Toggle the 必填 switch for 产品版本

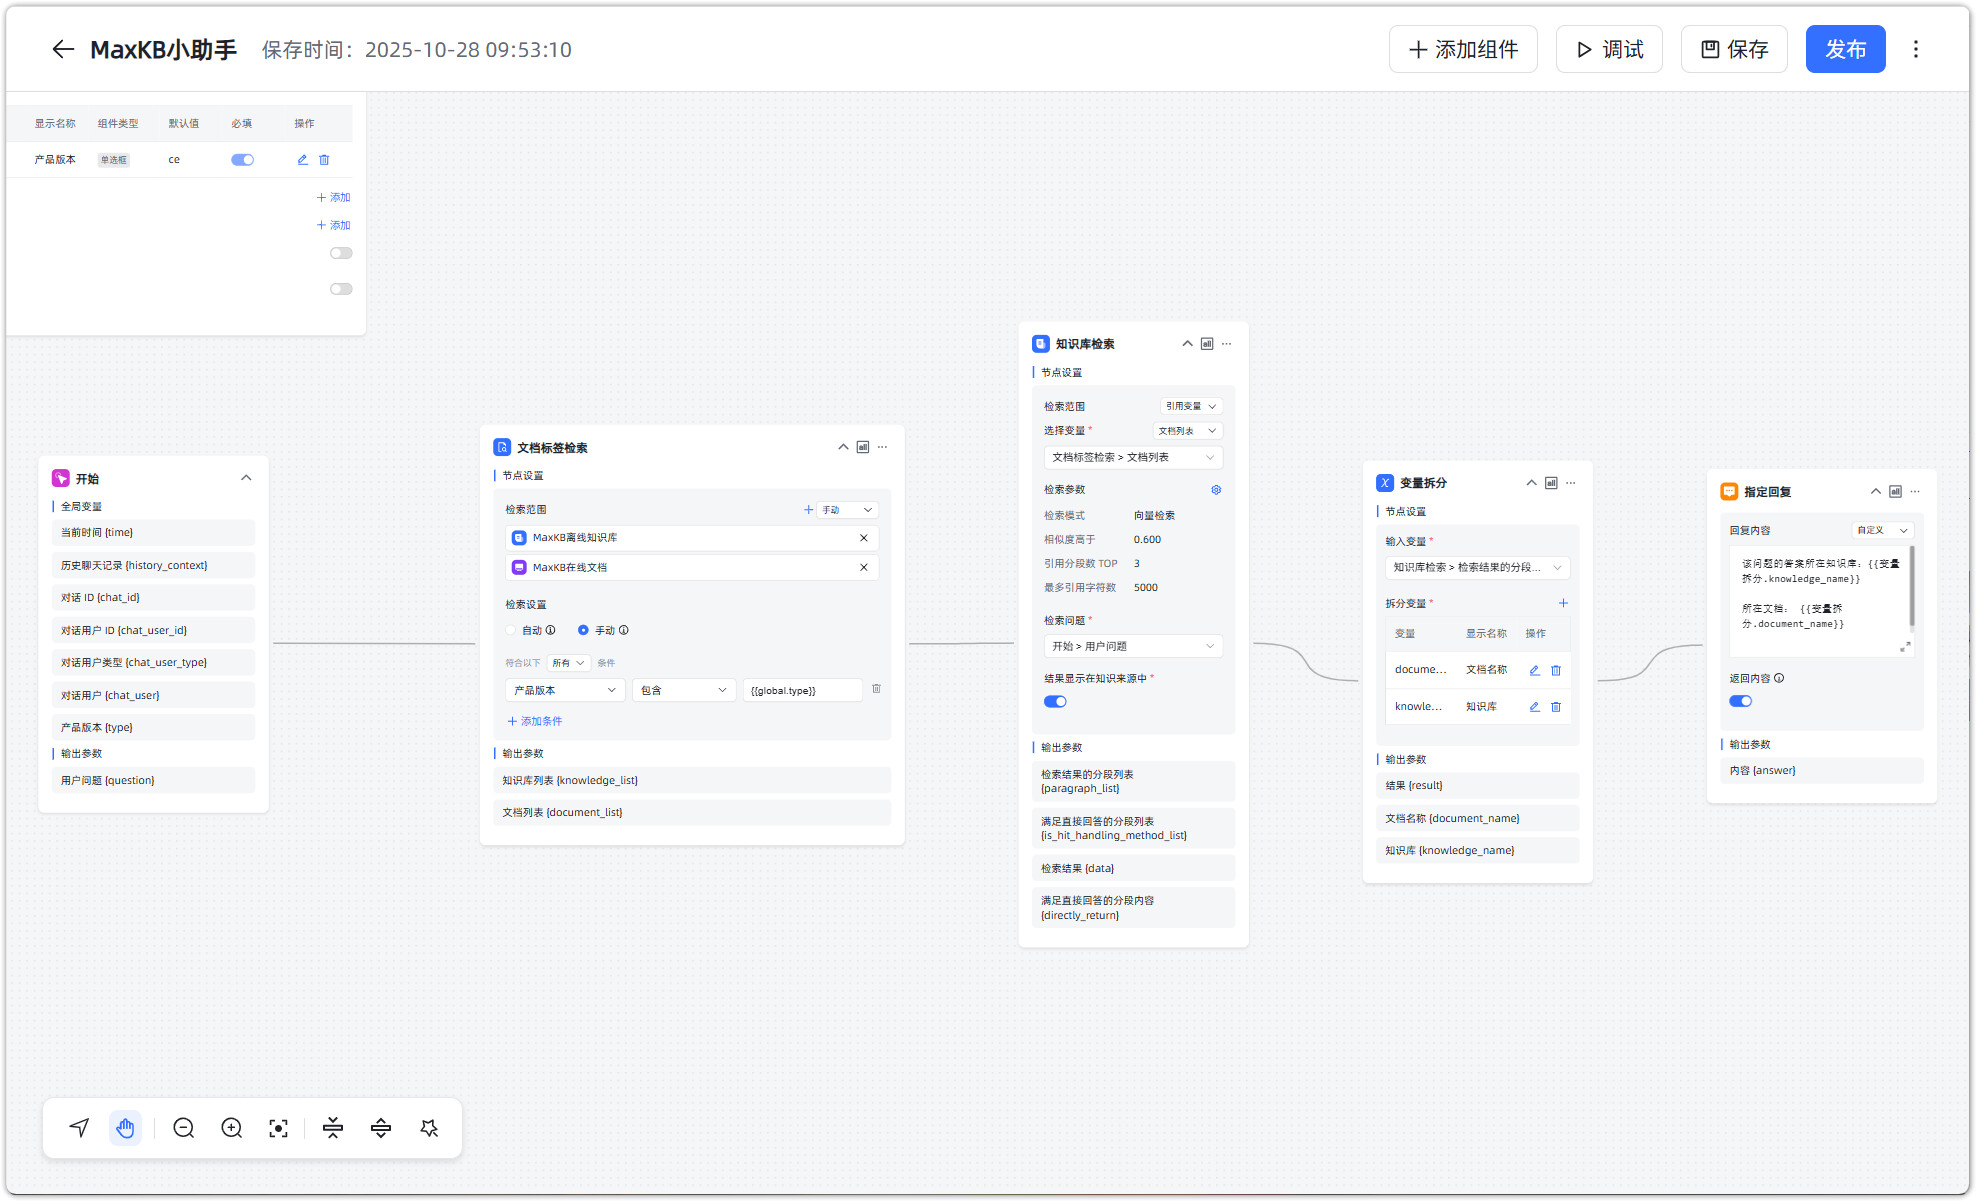(x=242, y=160)
